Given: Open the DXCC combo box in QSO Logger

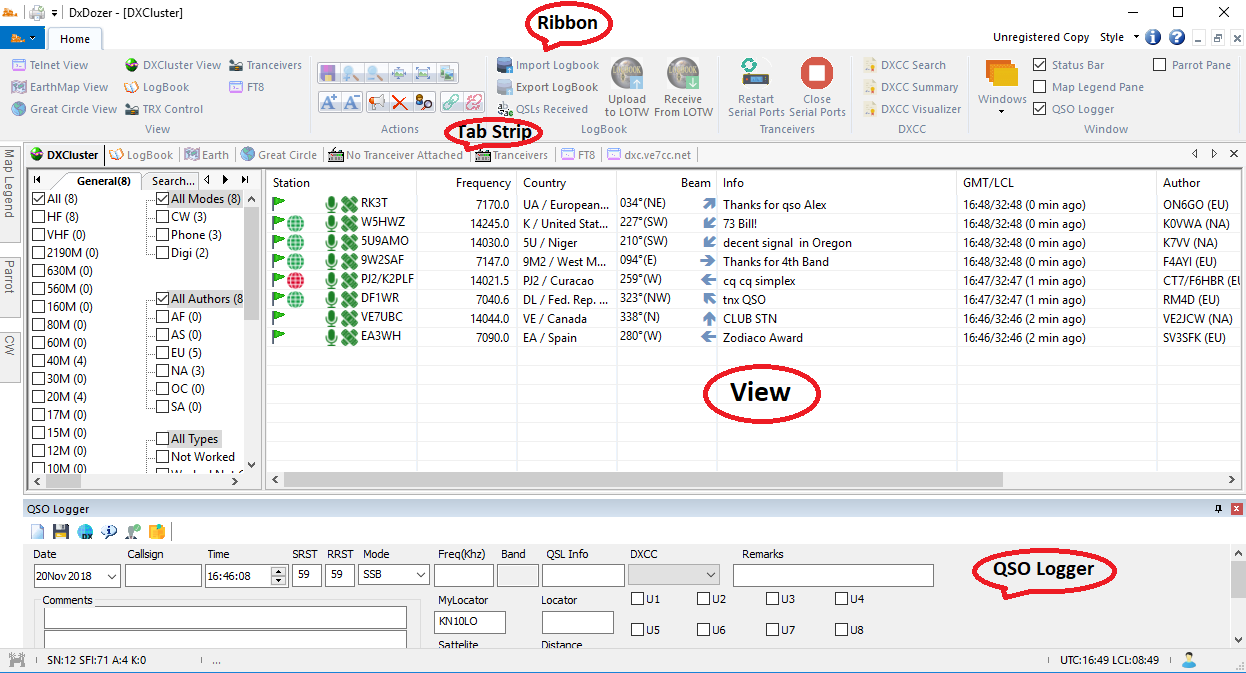Looking at the screenshot, I should point(674,575).
